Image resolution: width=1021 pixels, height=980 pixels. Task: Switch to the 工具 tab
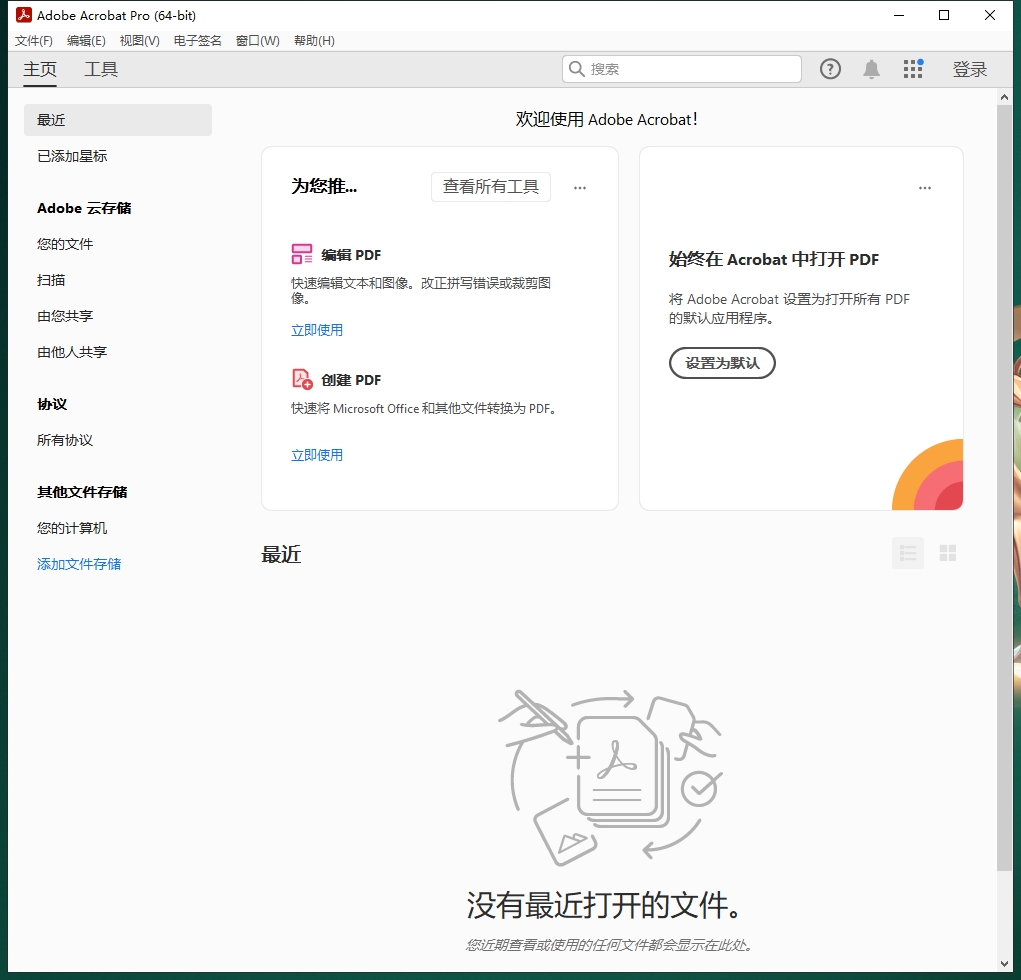[x=100, y=69]
